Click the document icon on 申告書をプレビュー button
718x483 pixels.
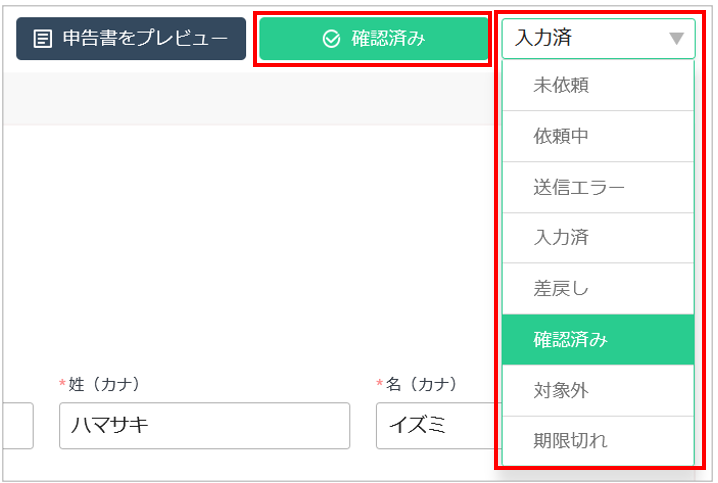(43, 39)
